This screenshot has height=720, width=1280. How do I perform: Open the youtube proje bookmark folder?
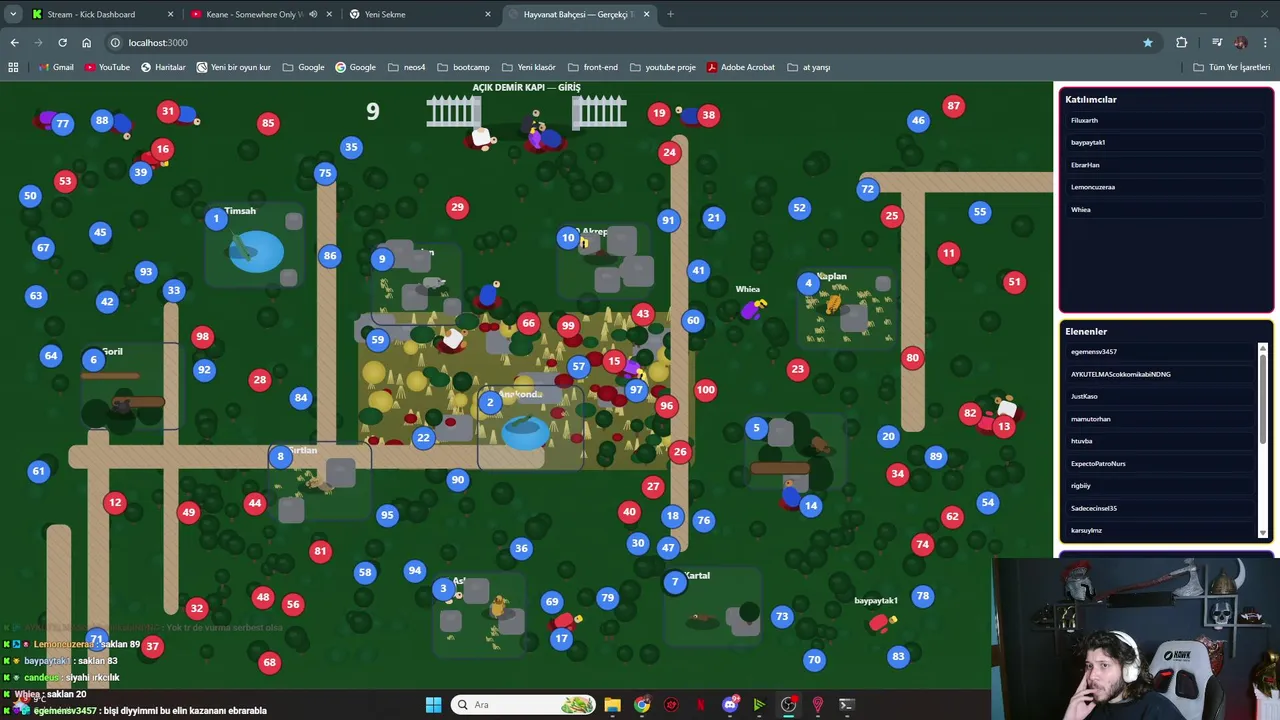point(663,67)
